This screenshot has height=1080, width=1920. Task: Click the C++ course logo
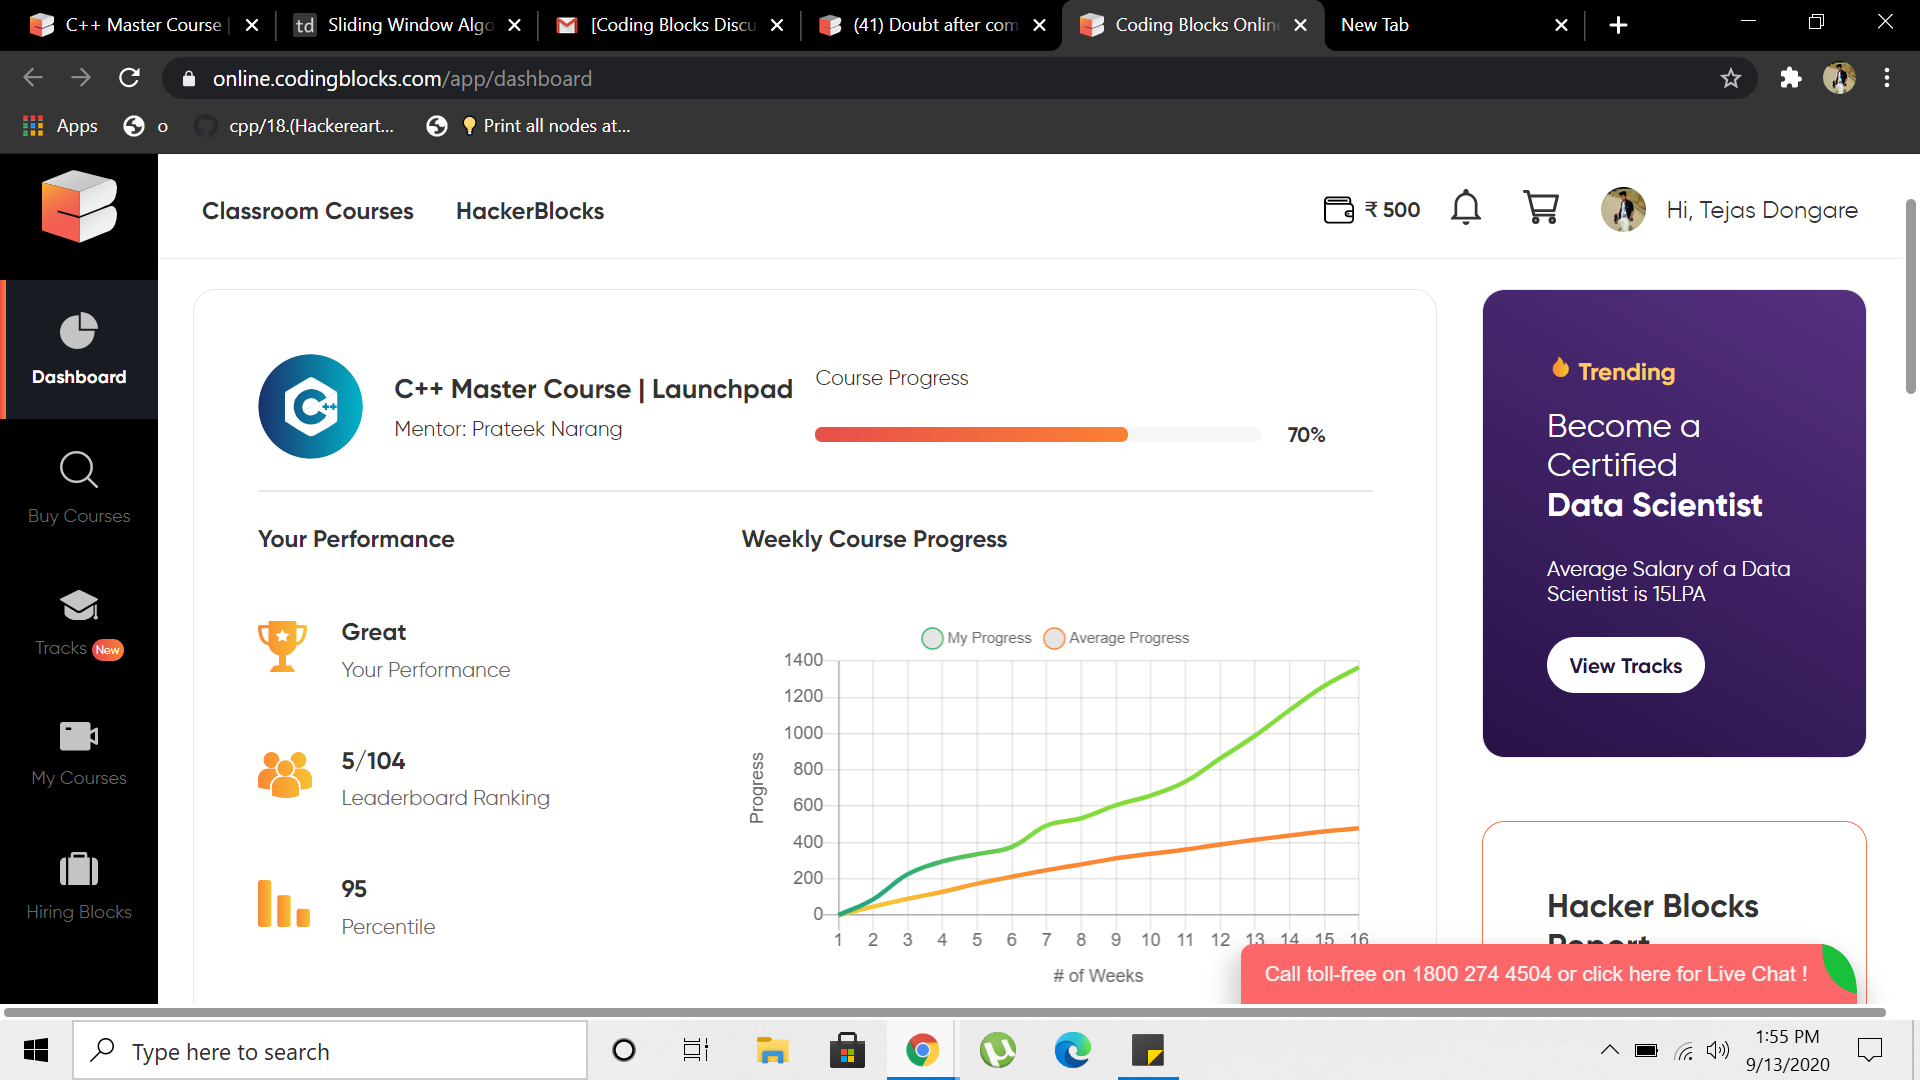tap(311, 407)
